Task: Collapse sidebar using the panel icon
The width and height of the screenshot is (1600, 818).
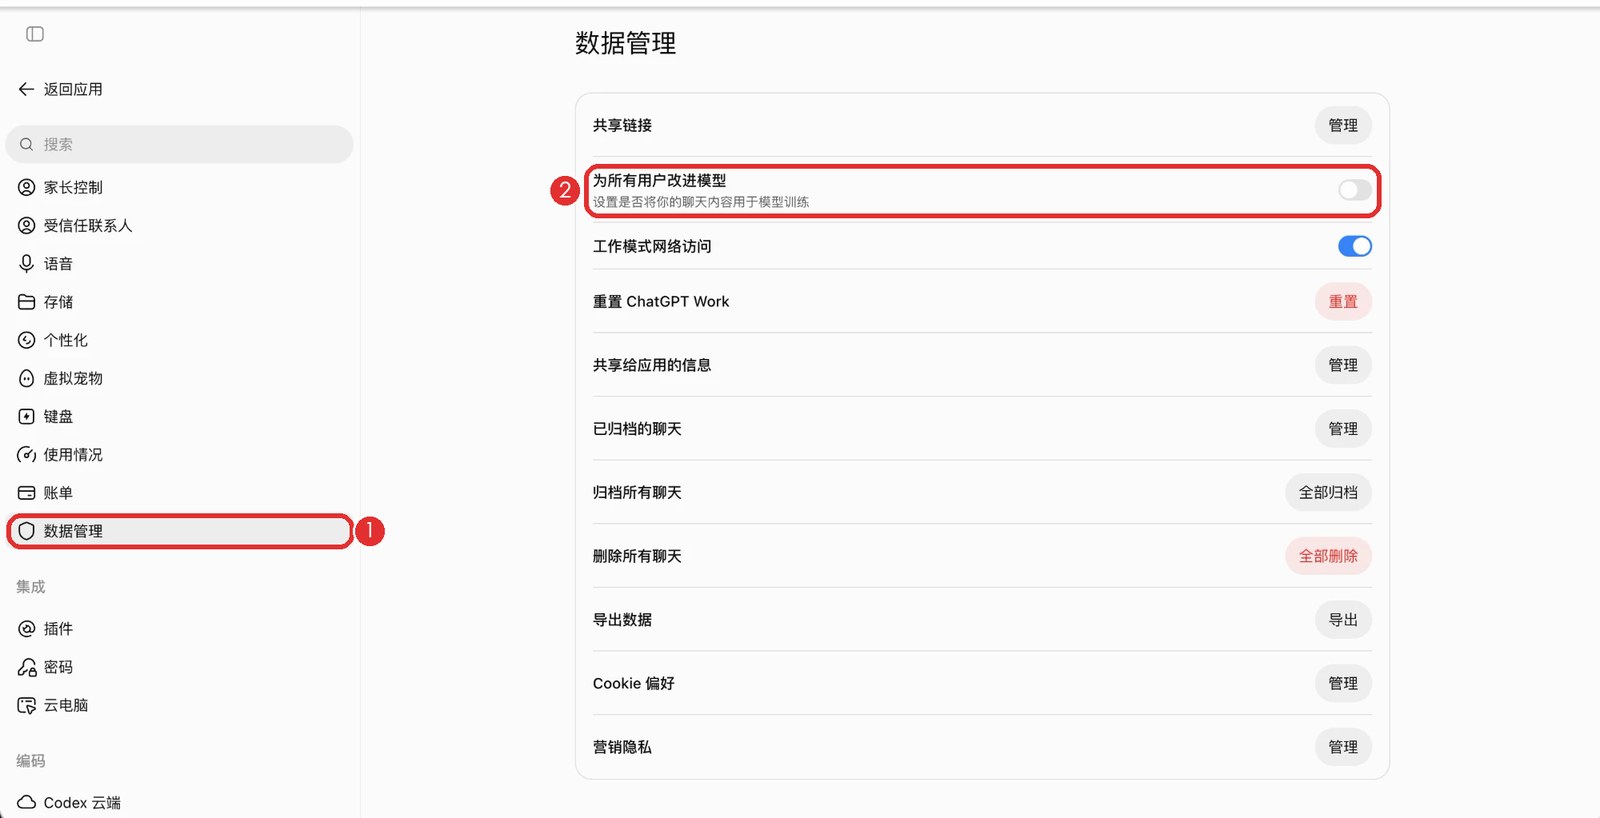Action: coord(35,34)
